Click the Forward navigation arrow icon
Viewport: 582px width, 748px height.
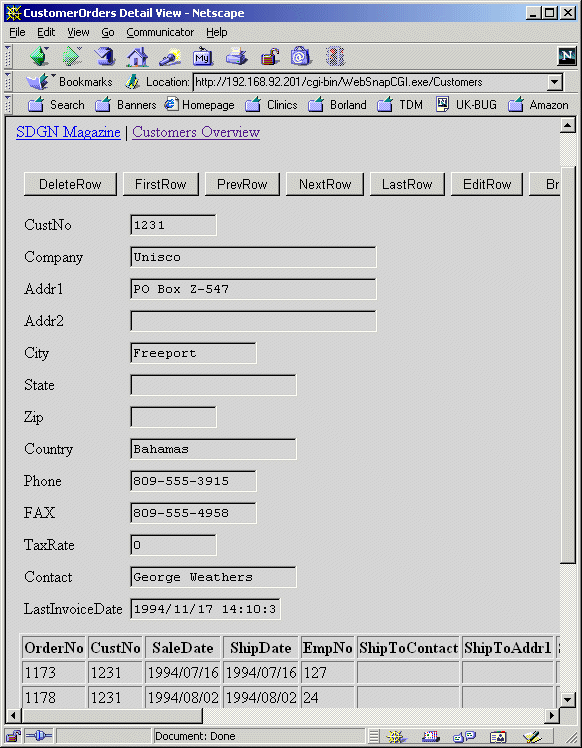coord(72,56)
